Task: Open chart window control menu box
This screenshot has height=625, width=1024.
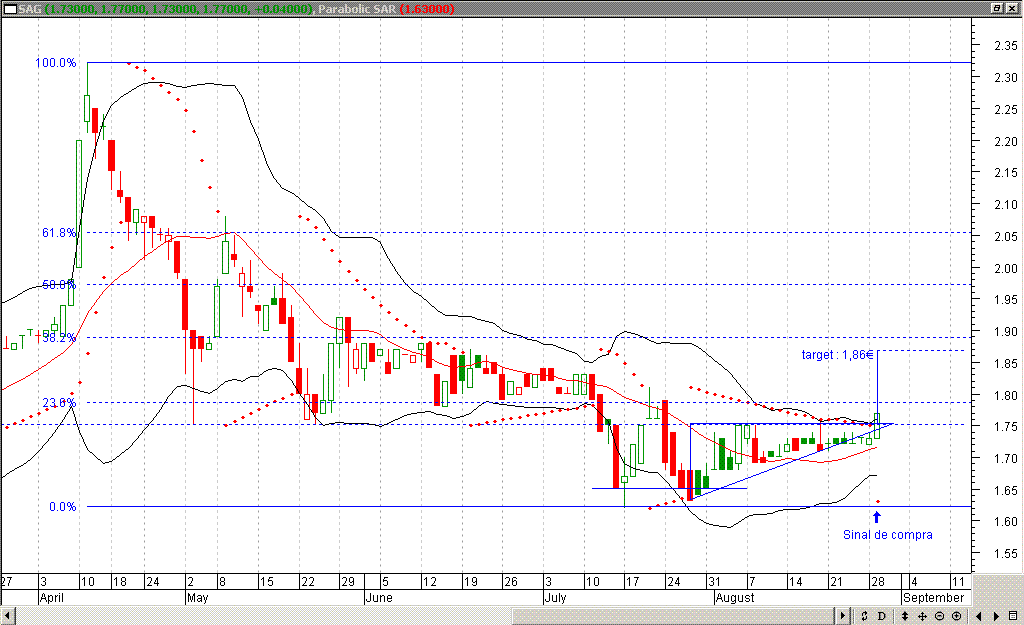Action: coord(10,9)
